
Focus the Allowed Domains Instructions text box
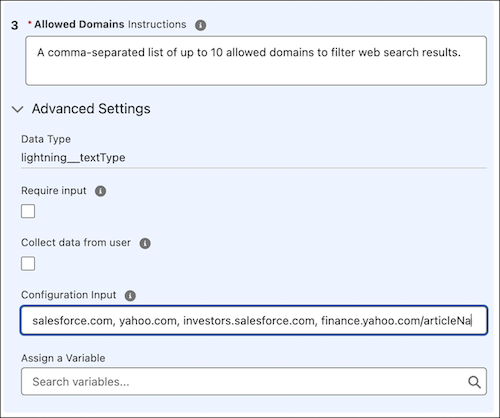(x=256, y=61)
